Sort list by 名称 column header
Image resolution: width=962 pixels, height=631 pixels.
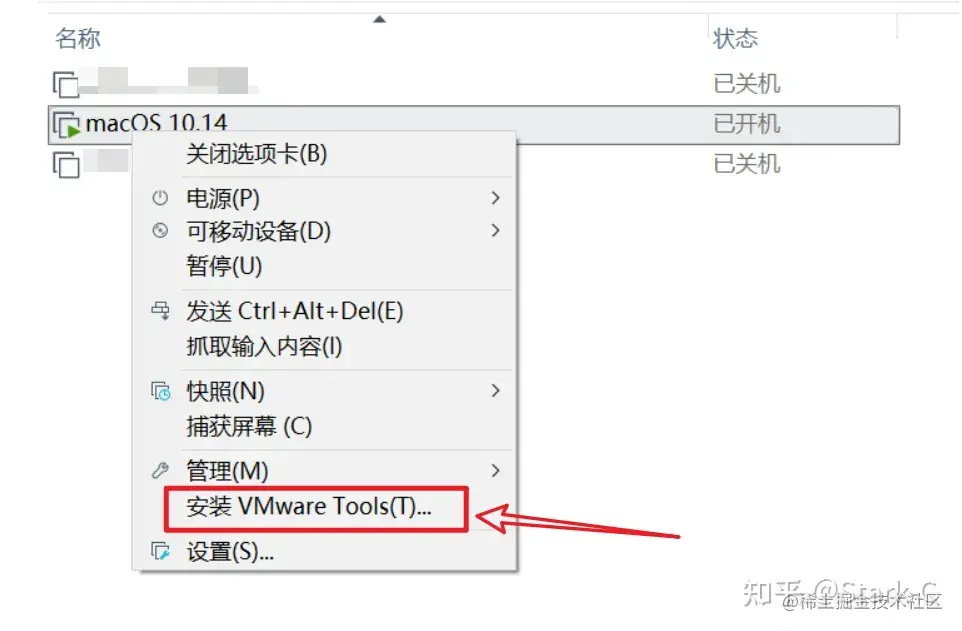point(77,39)
